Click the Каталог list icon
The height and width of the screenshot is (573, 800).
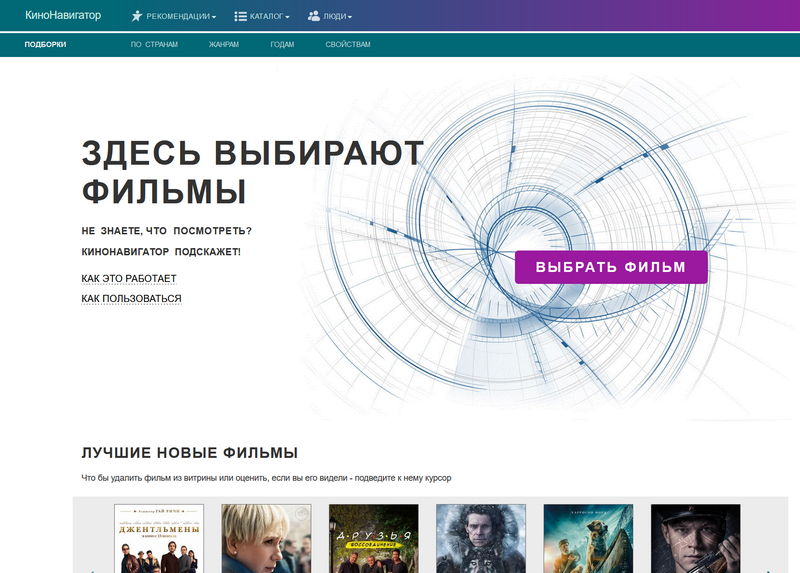[x=240, y=16]
